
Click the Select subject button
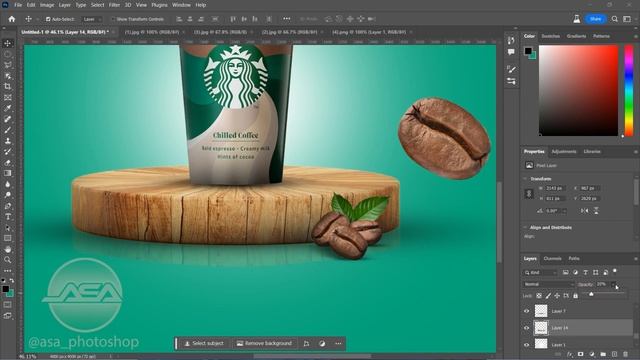coord(203,344)
